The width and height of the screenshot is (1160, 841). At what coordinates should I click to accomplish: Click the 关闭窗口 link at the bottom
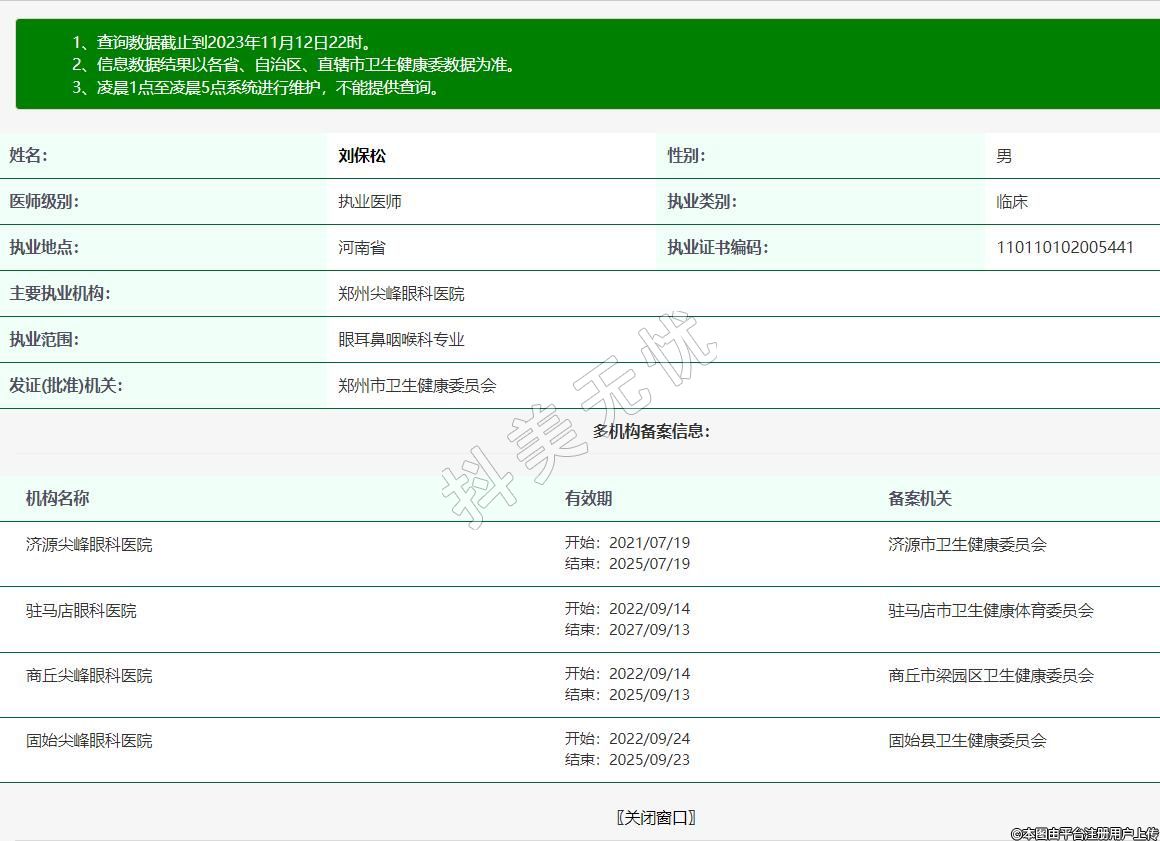click(656, 818)
